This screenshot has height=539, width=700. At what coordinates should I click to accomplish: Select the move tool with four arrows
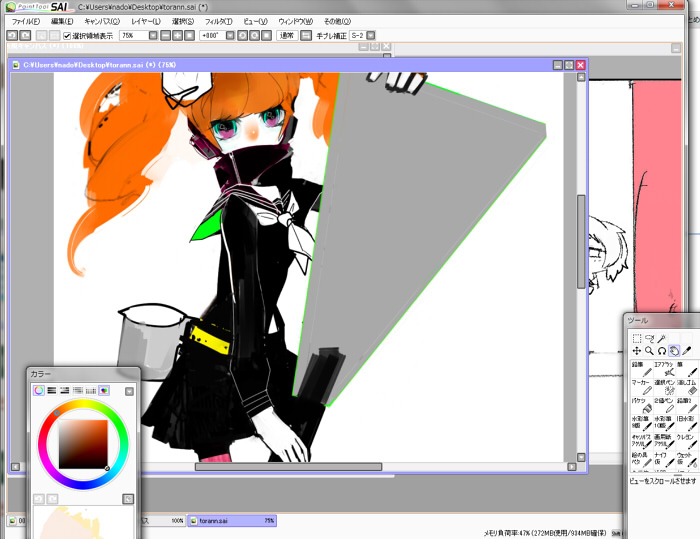click(637, 351)
